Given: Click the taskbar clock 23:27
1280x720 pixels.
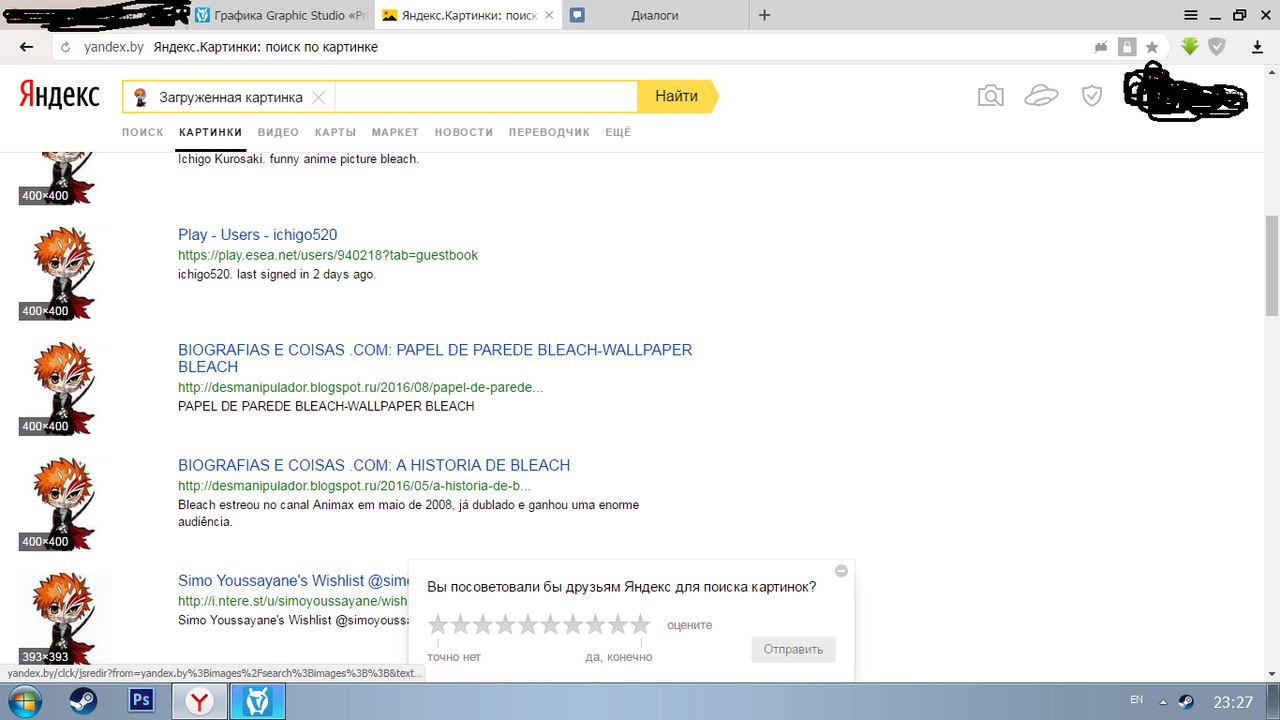Looking at the screenshot, I should (x=1232, y=702).
